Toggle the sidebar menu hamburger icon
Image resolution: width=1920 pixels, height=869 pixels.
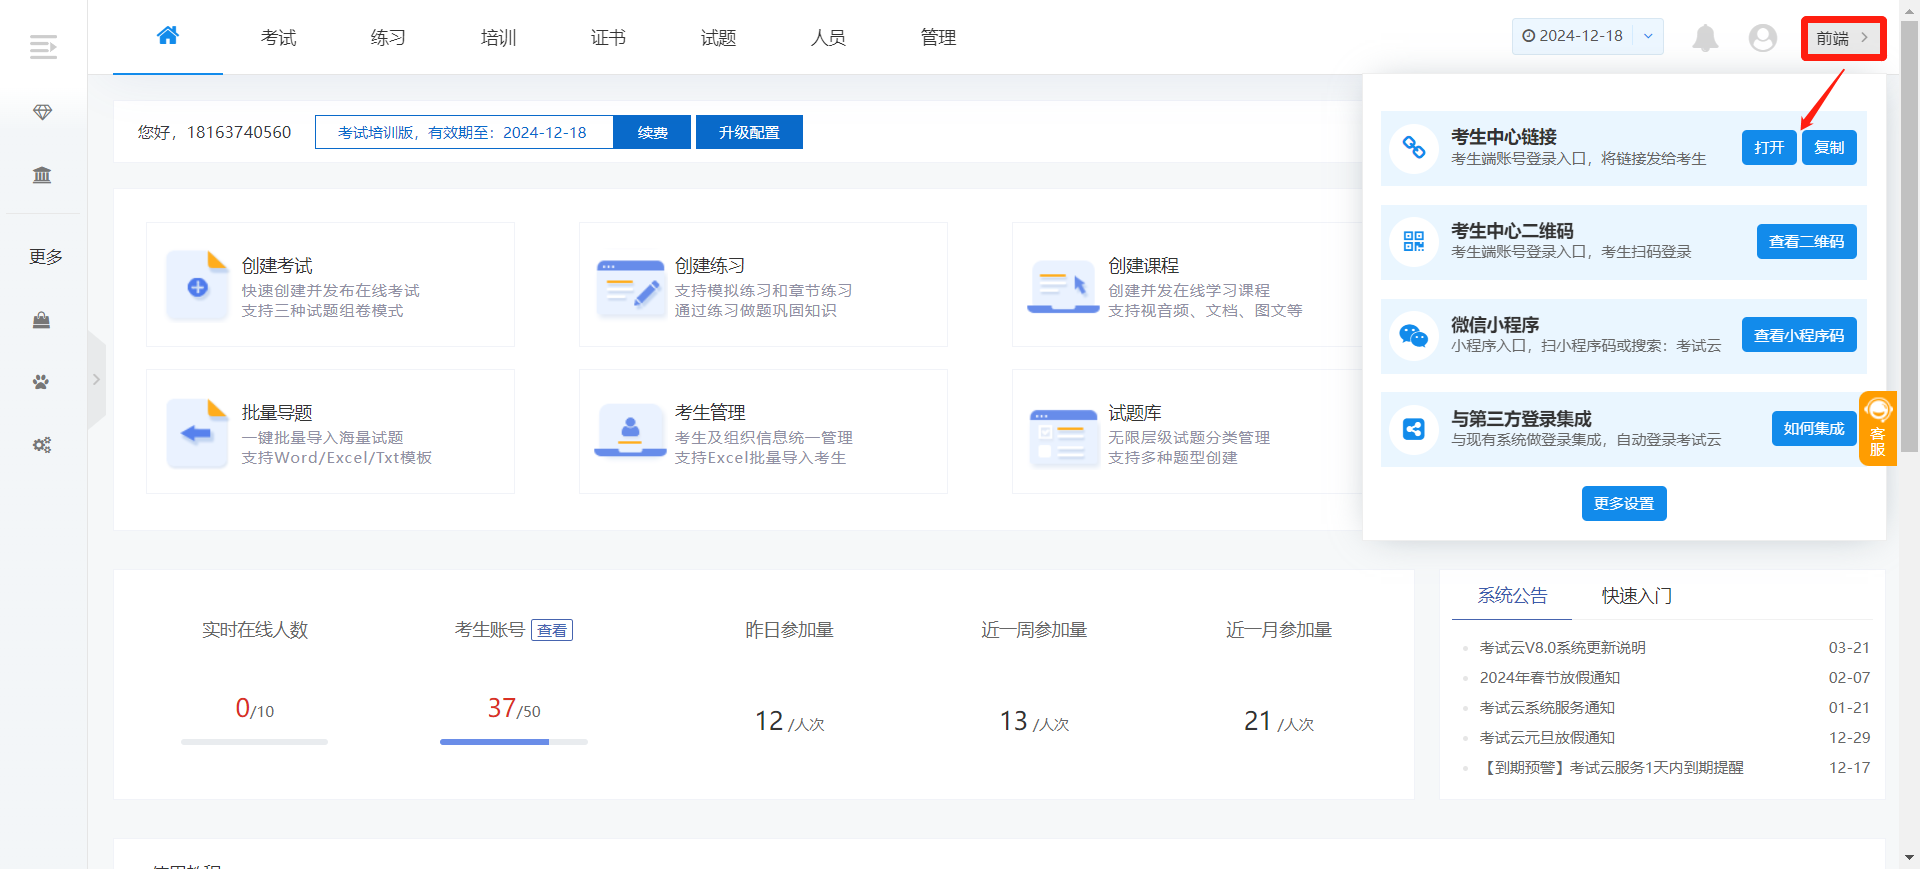43,46
